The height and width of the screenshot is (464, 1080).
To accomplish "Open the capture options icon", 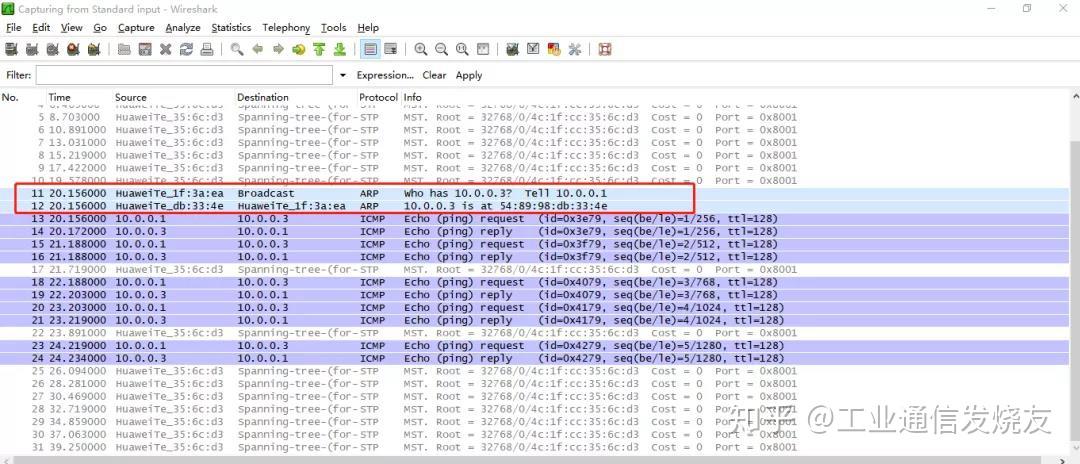I will coord(32,50).
